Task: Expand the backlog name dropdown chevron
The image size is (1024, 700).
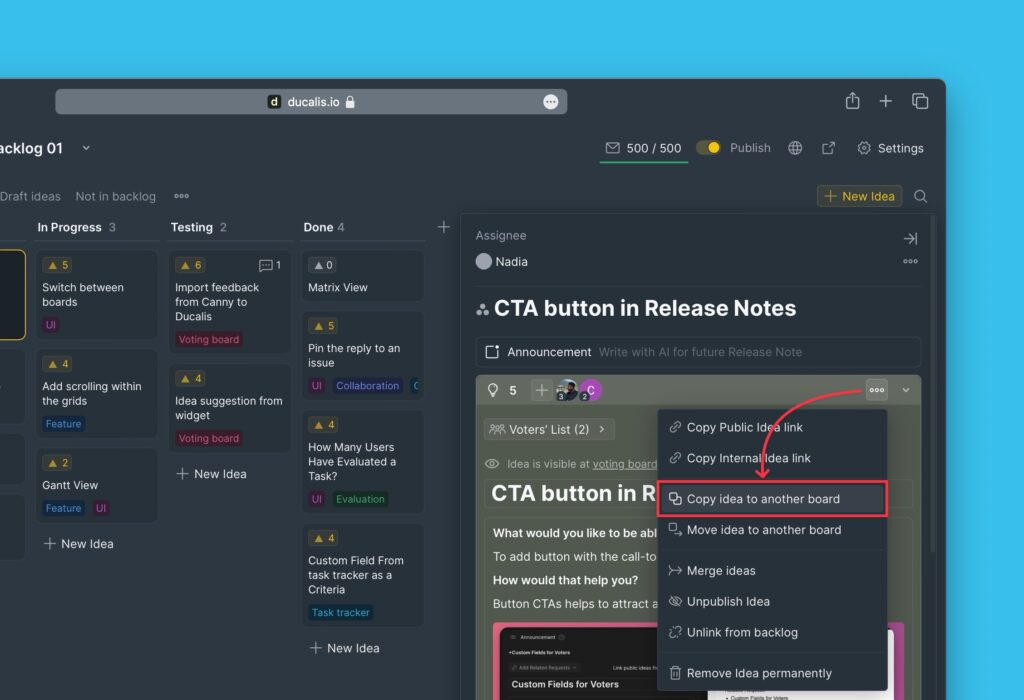Action: (86, 148)
